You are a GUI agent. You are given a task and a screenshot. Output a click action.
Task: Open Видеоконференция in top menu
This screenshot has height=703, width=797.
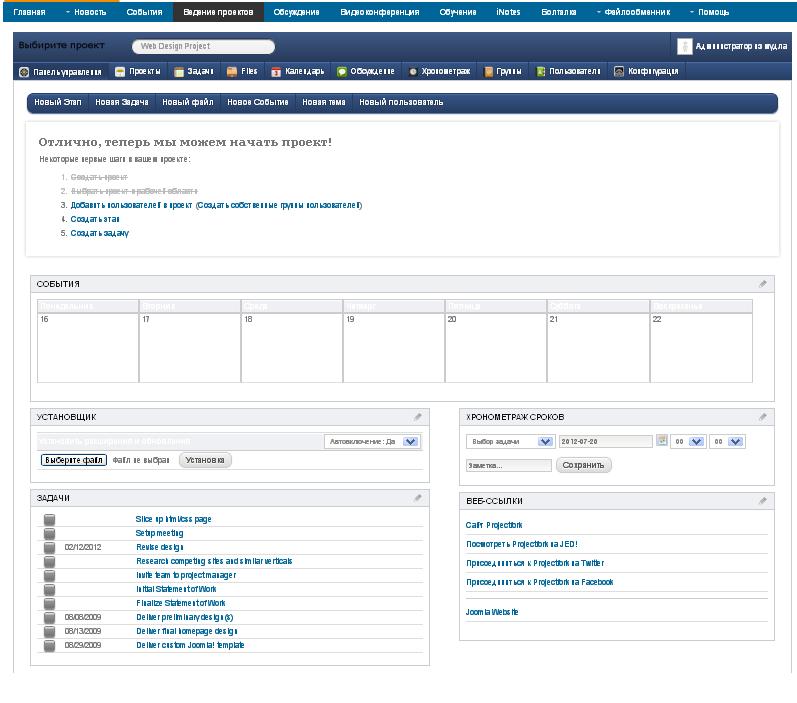click(380, 12)
